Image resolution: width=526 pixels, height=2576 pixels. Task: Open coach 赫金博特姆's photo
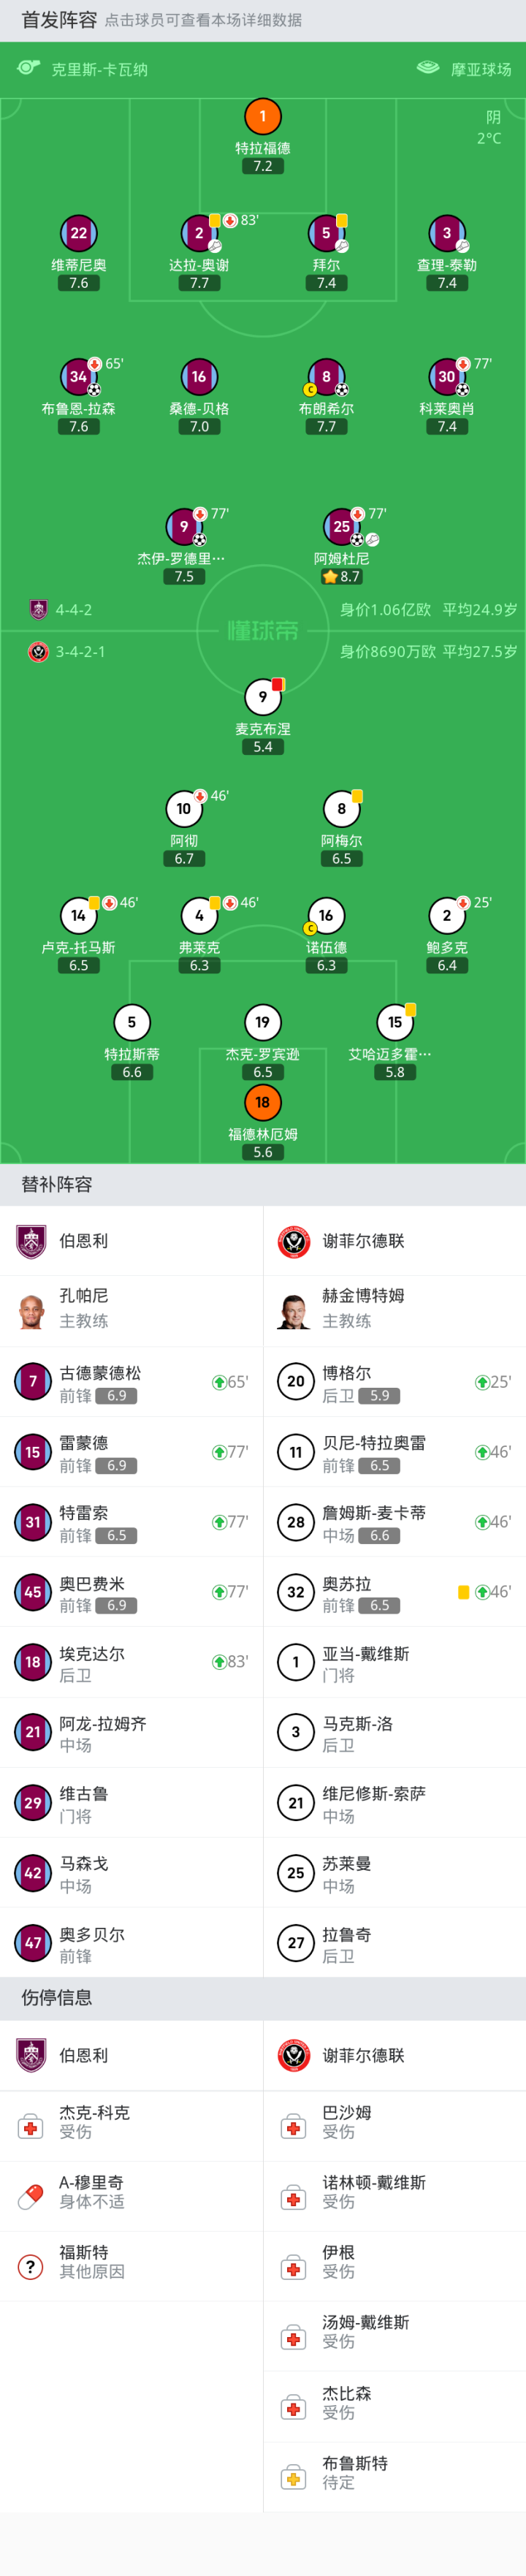coord(294,1308)
